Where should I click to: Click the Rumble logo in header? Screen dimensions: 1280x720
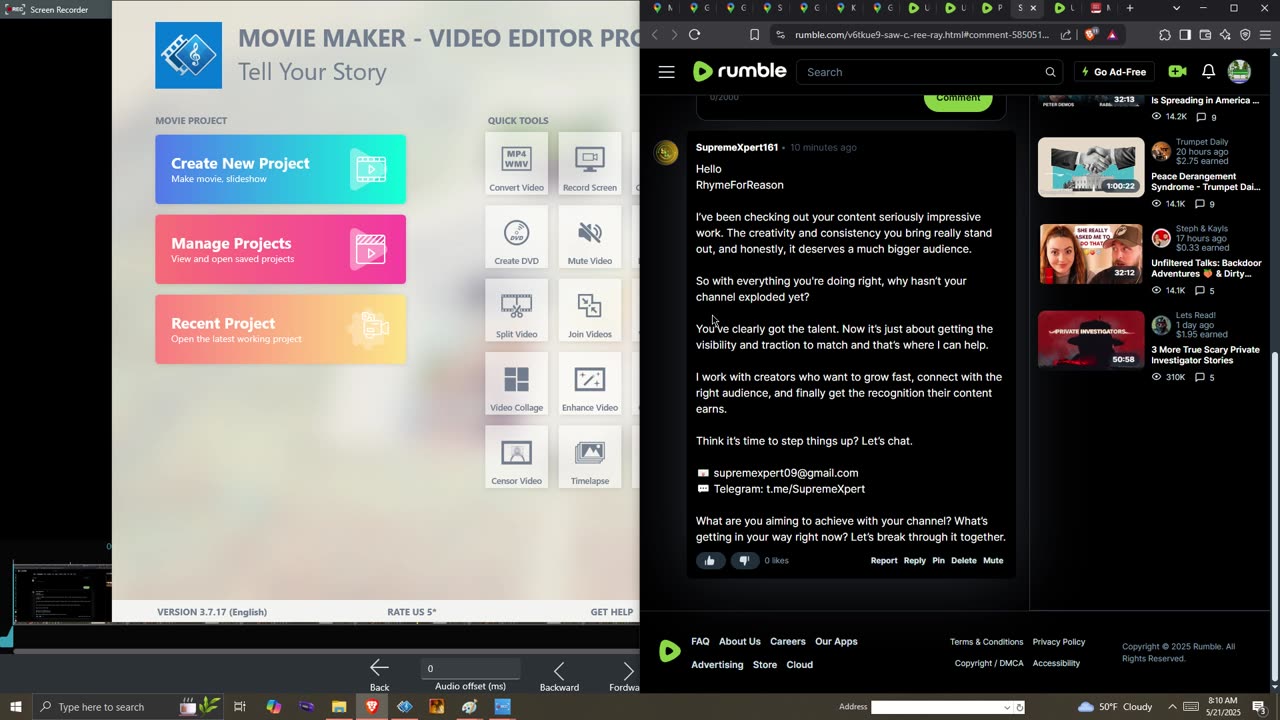click(x=740, y=71)
